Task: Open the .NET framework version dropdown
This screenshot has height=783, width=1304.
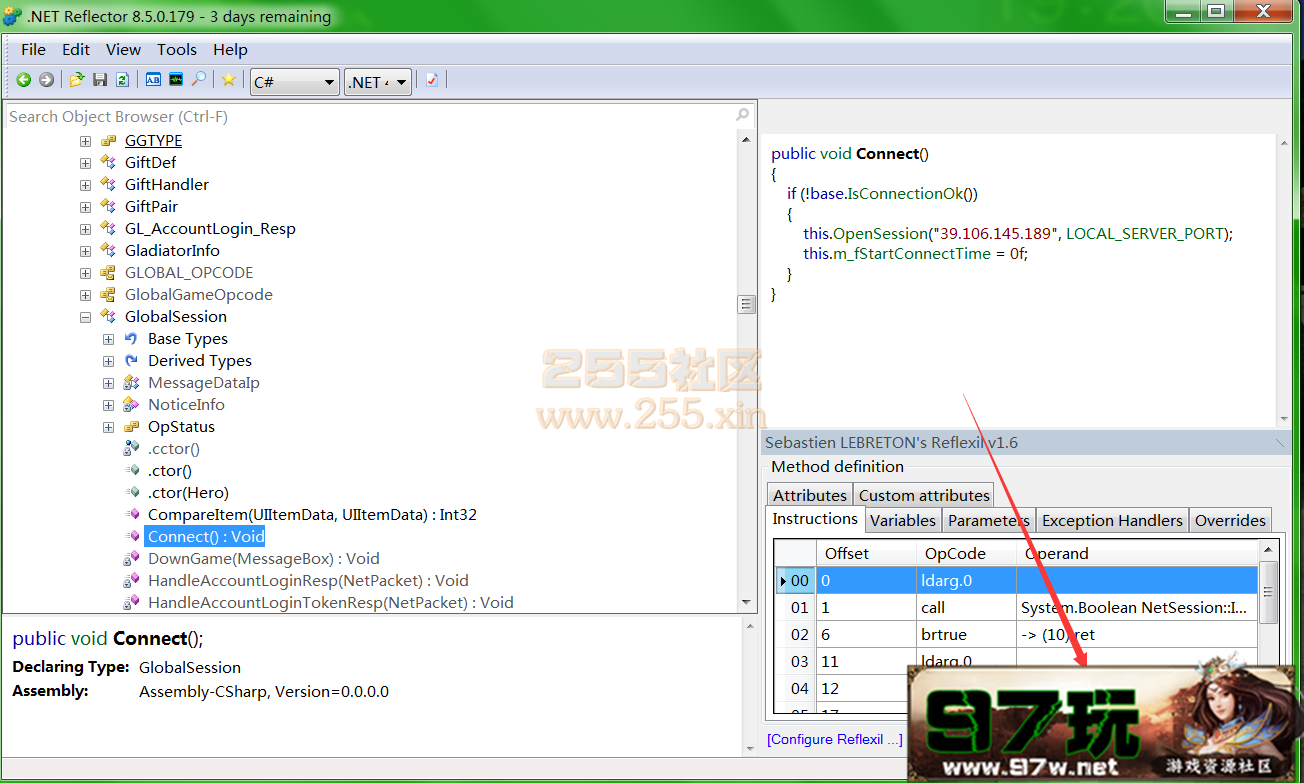Action: [378, 82]
